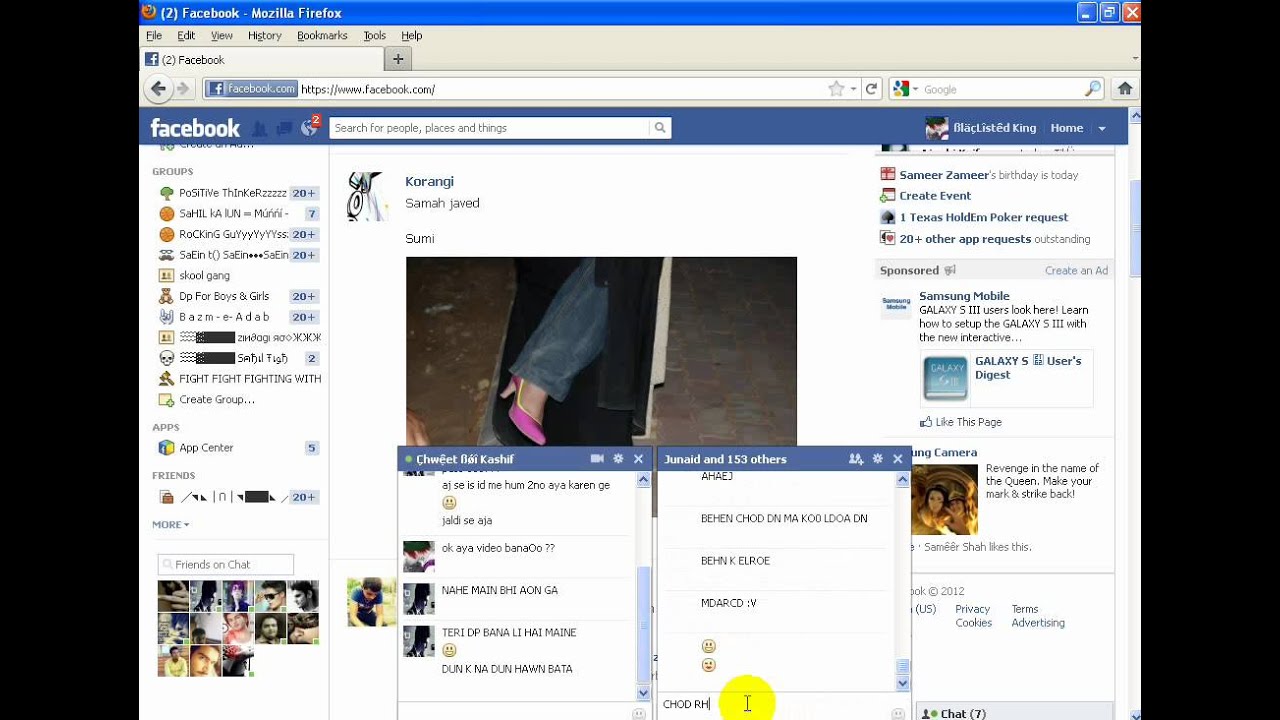Add friends to Junaid group chat
The image size is (1280, 720).
tap(856, 459)
